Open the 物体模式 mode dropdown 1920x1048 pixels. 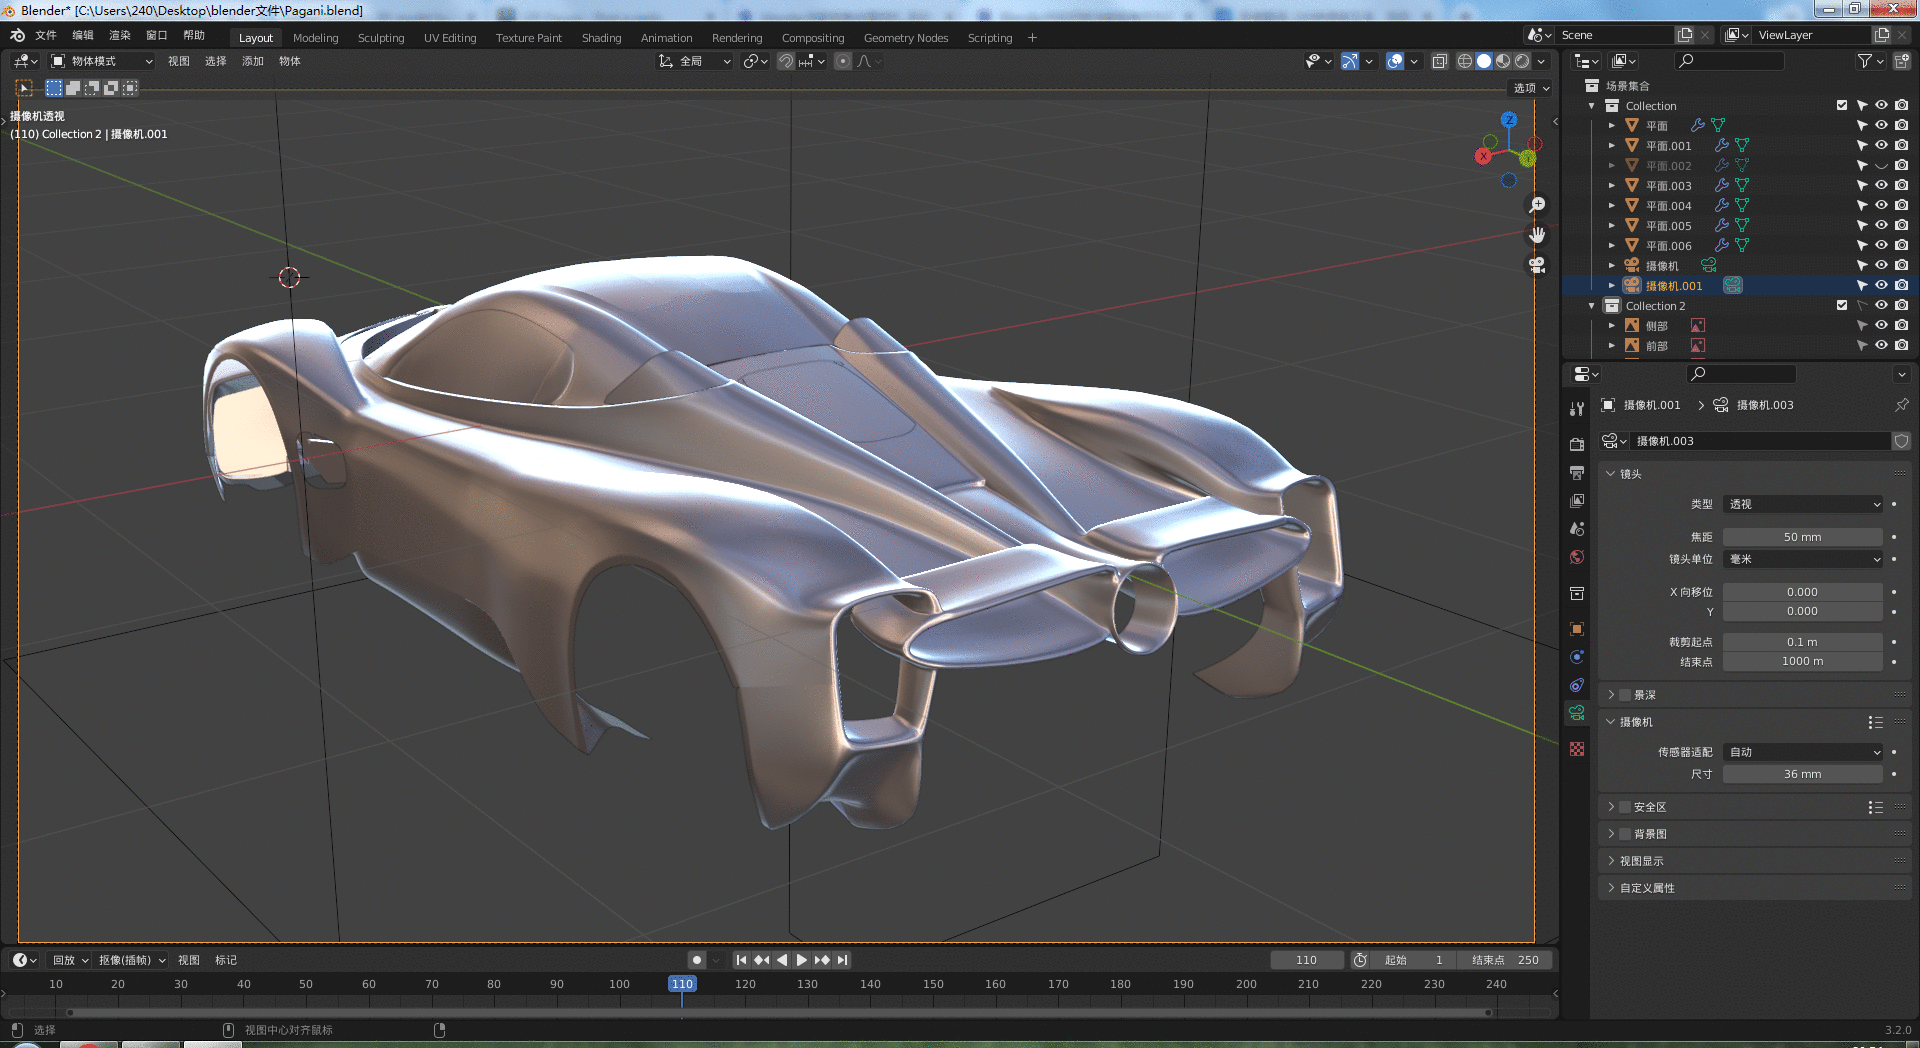click(x=103, y=61)
